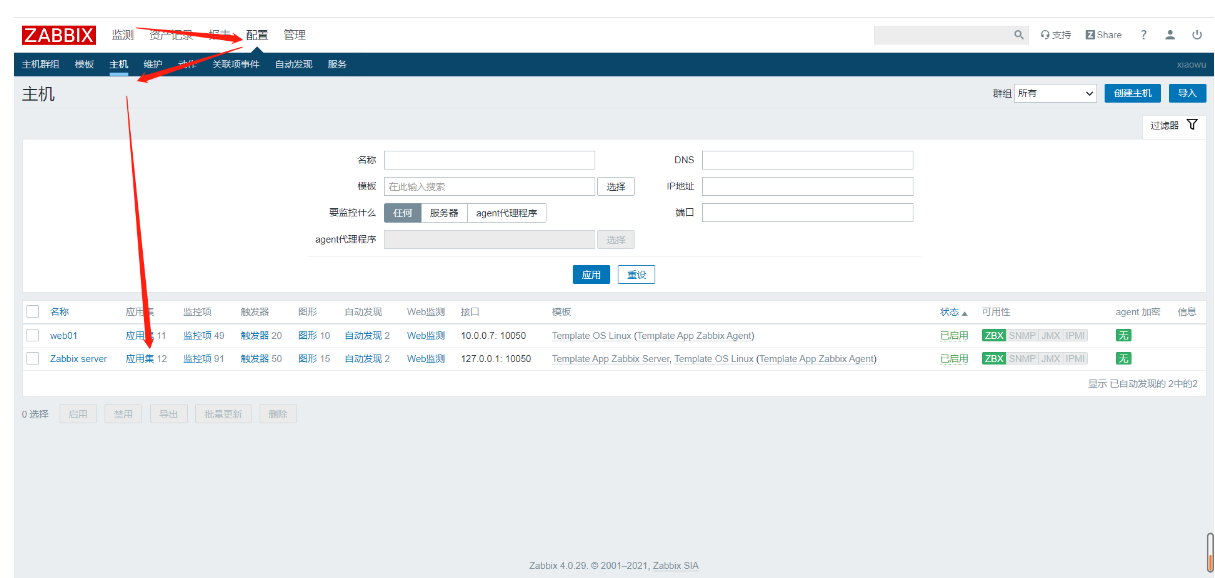Go to 服务 submenu
Viewport: 1215px width, 578px height.
click(x=337, y=64)
